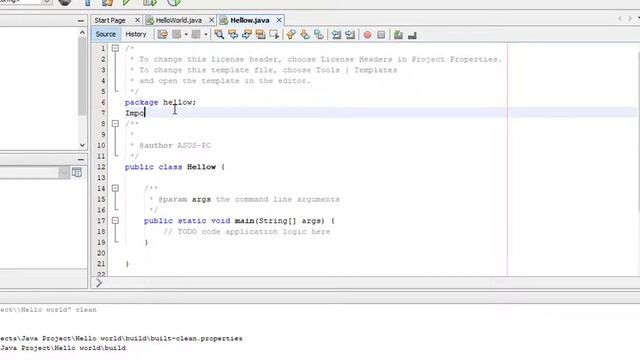
Task: Click Shift Line Right icon
Action: (x=350, y=35)
